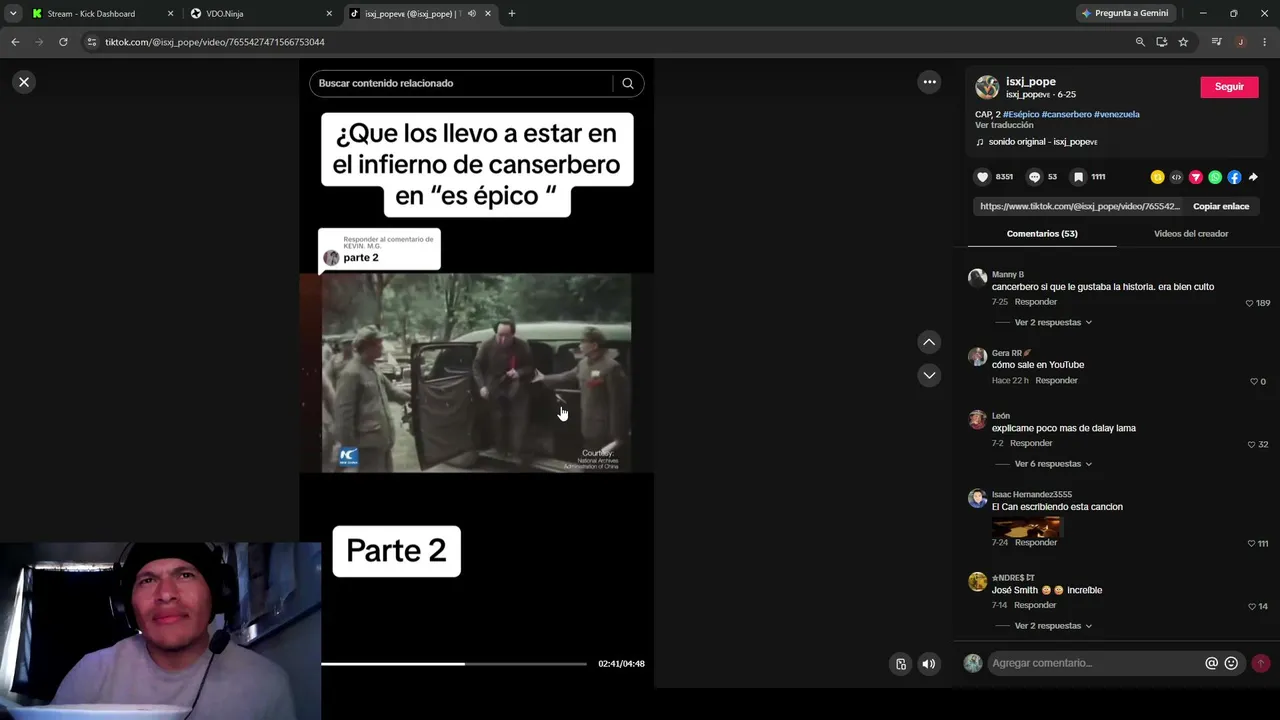Open tab search dropdown arrow in Chrome
This screenshot has width=1280, height=720.
[12, 14]
